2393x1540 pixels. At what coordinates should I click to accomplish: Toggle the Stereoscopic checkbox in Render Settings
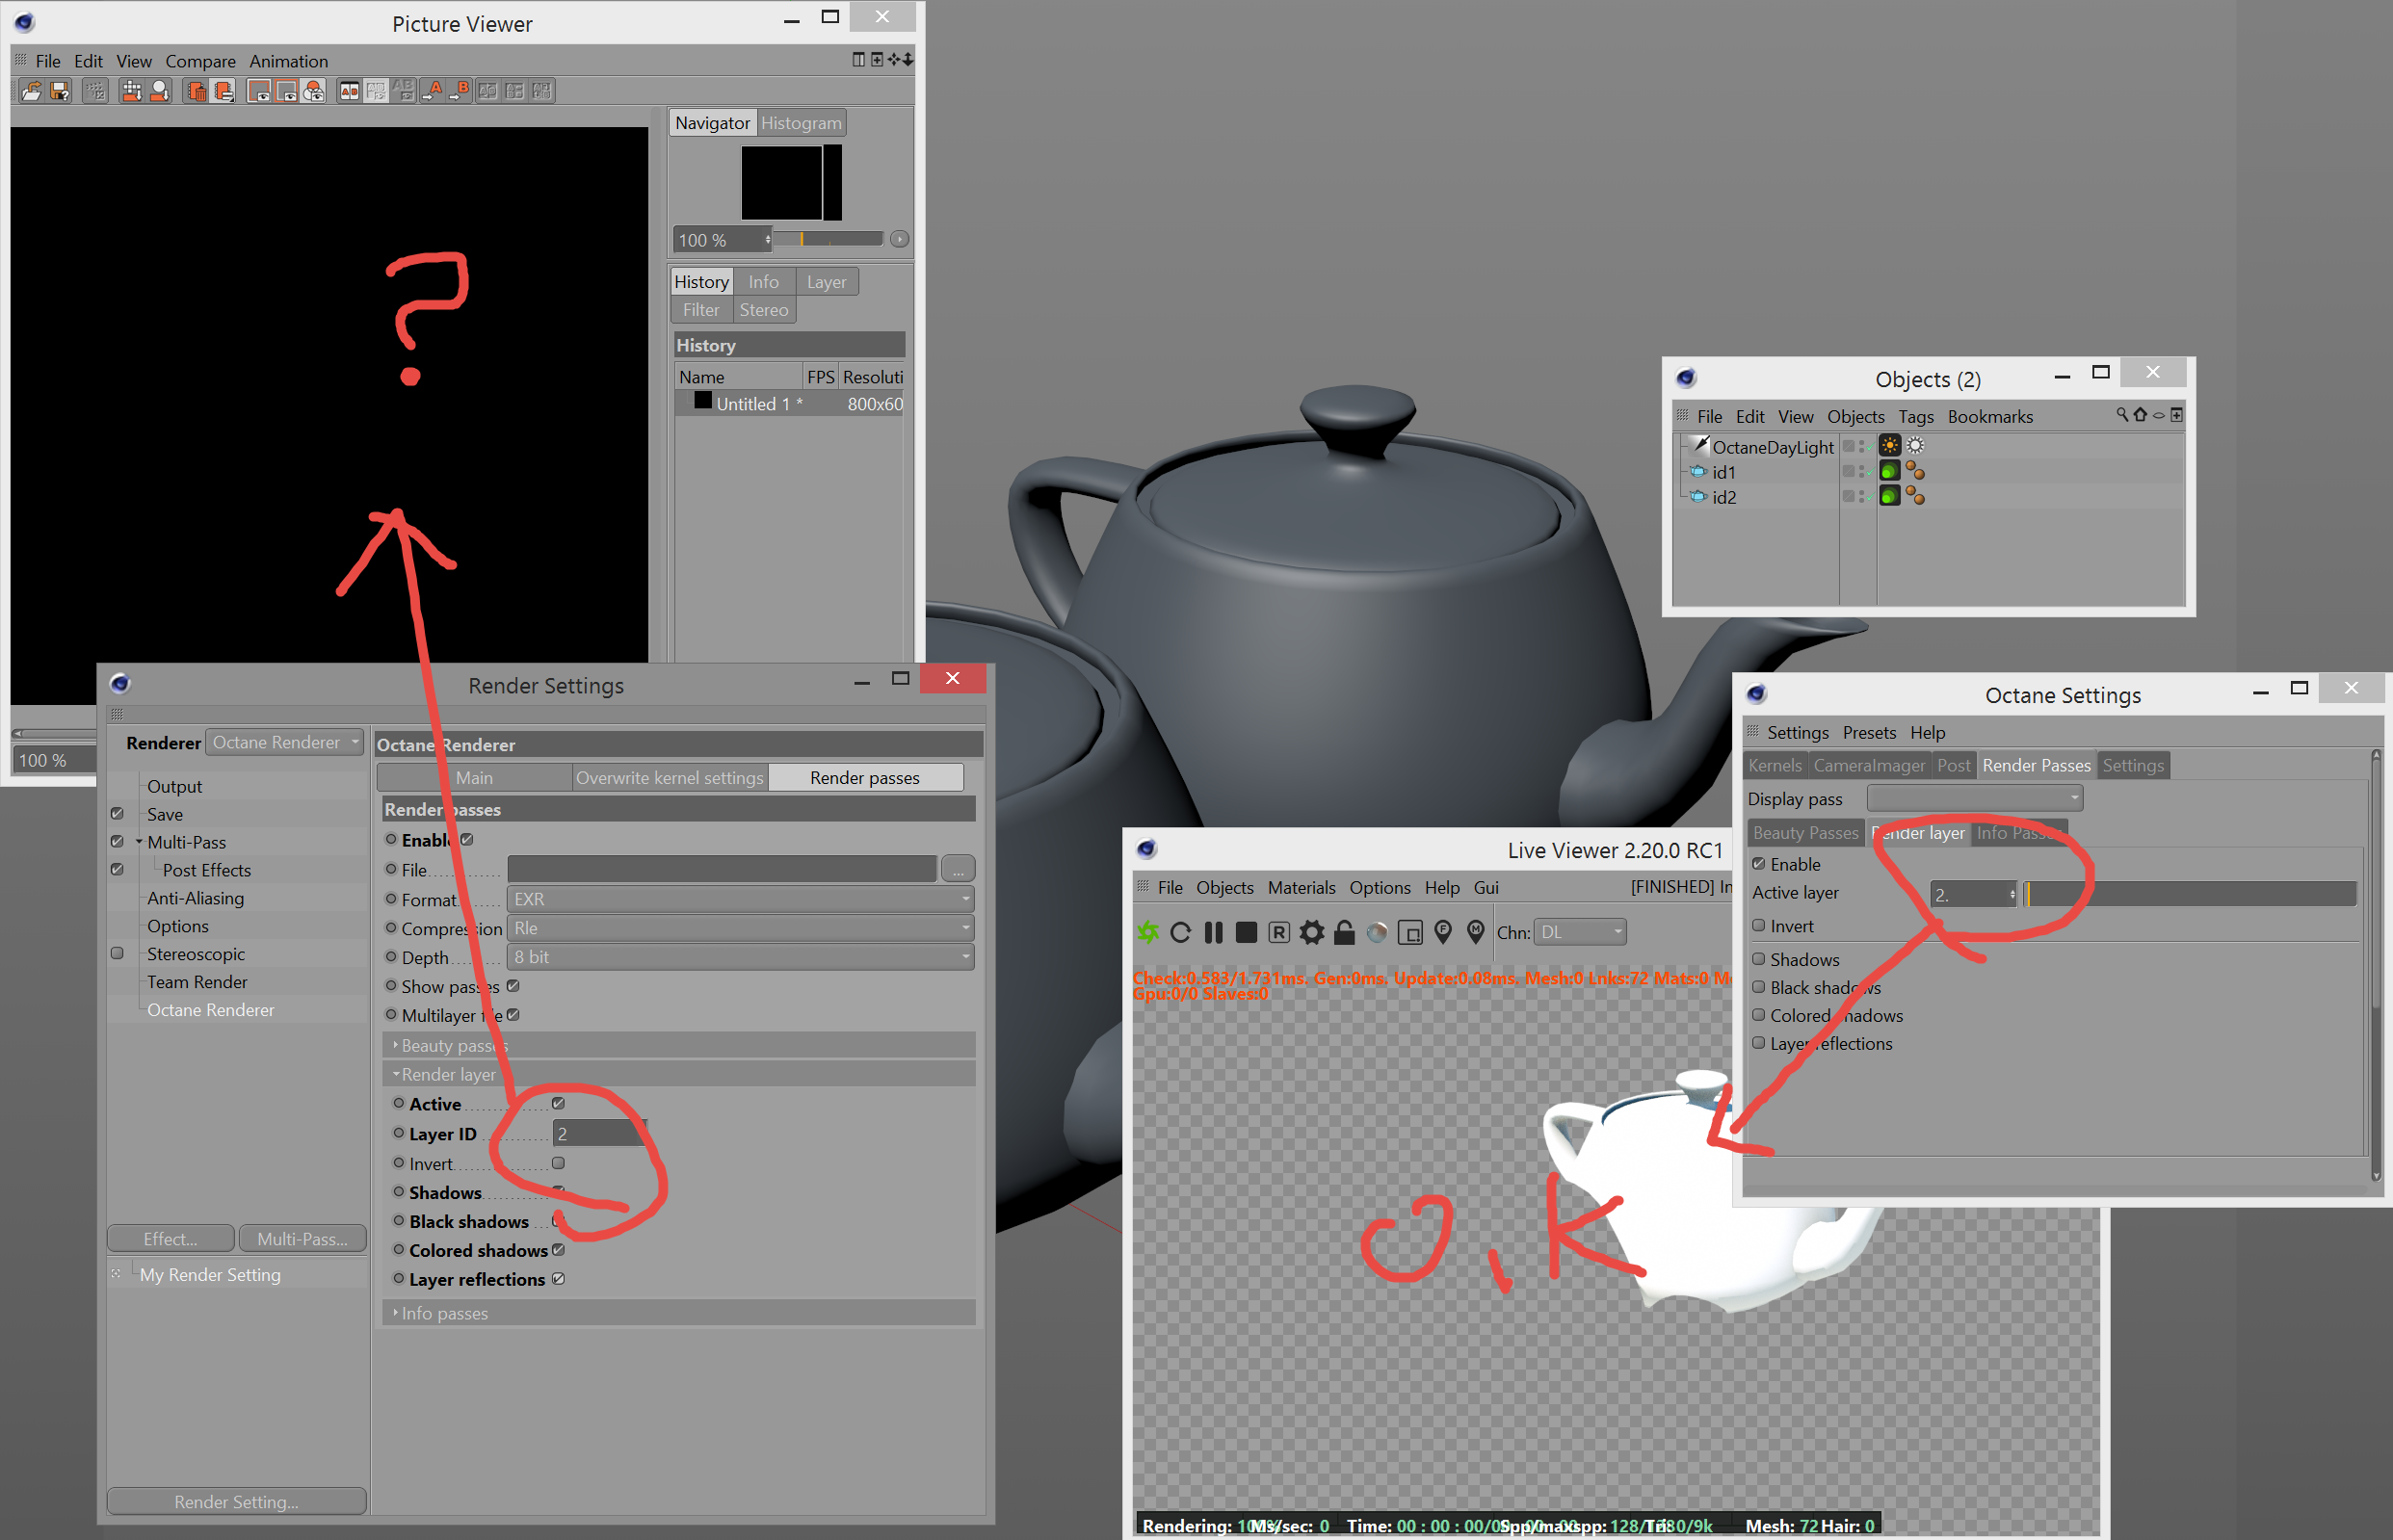coord(117,954)
